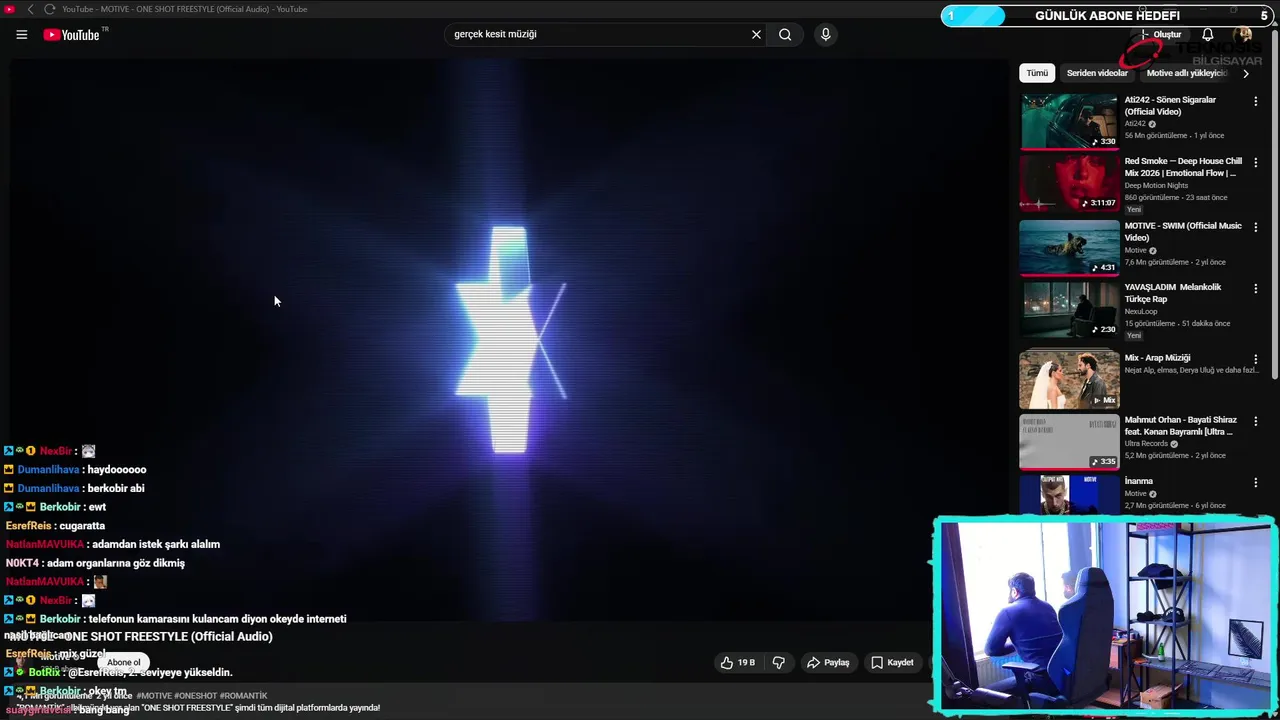Select the Seriden videolar chip
1280x720 pixels.
pyautogui.click(x=1097, y=73)
